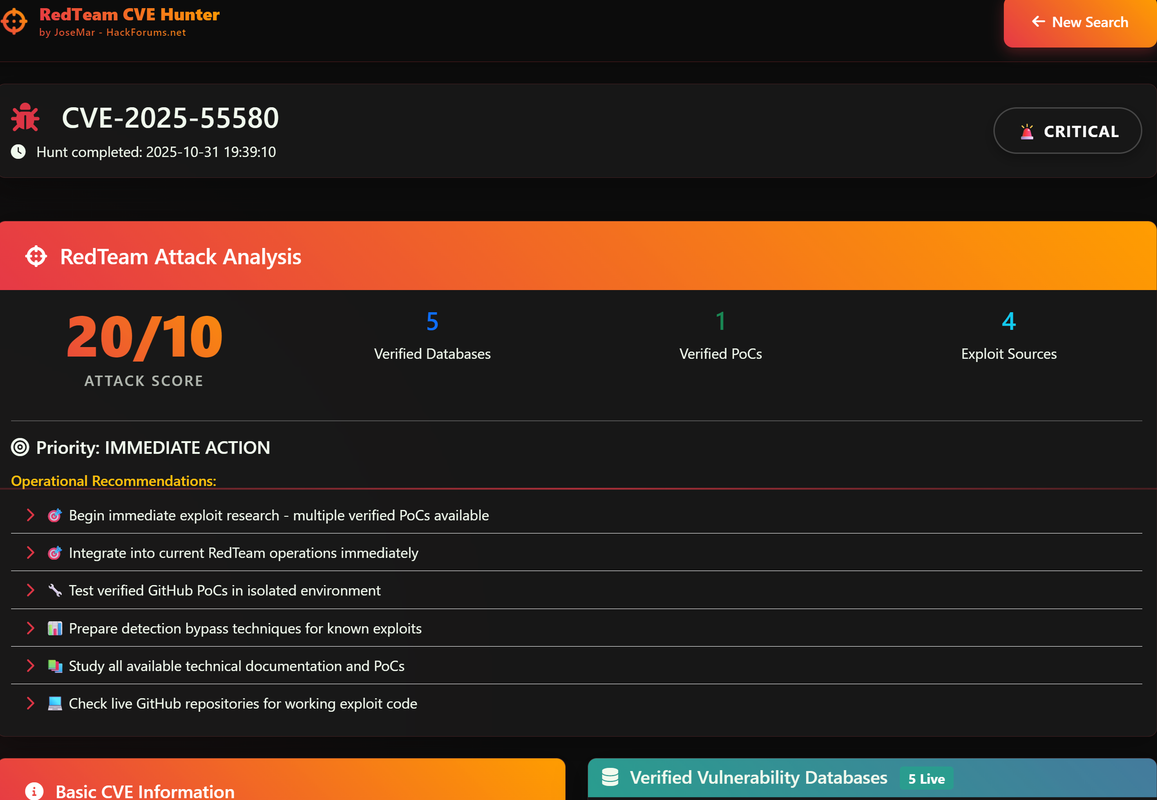Viewport: 1157px width, 800px height.
Task: Click the database icon in Verified Vulnerability Databases
Action: [x=610, y=777]
